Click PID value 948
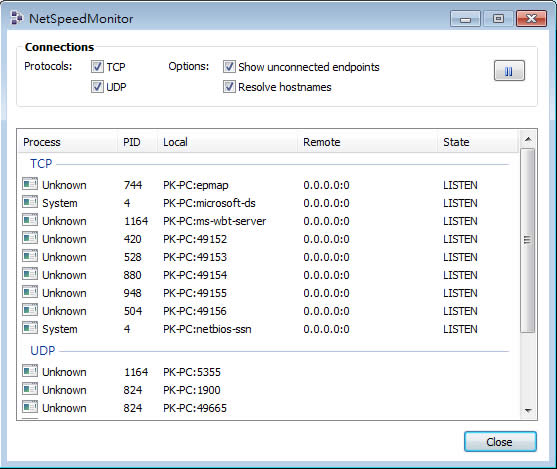 click(x=133, y=293)
